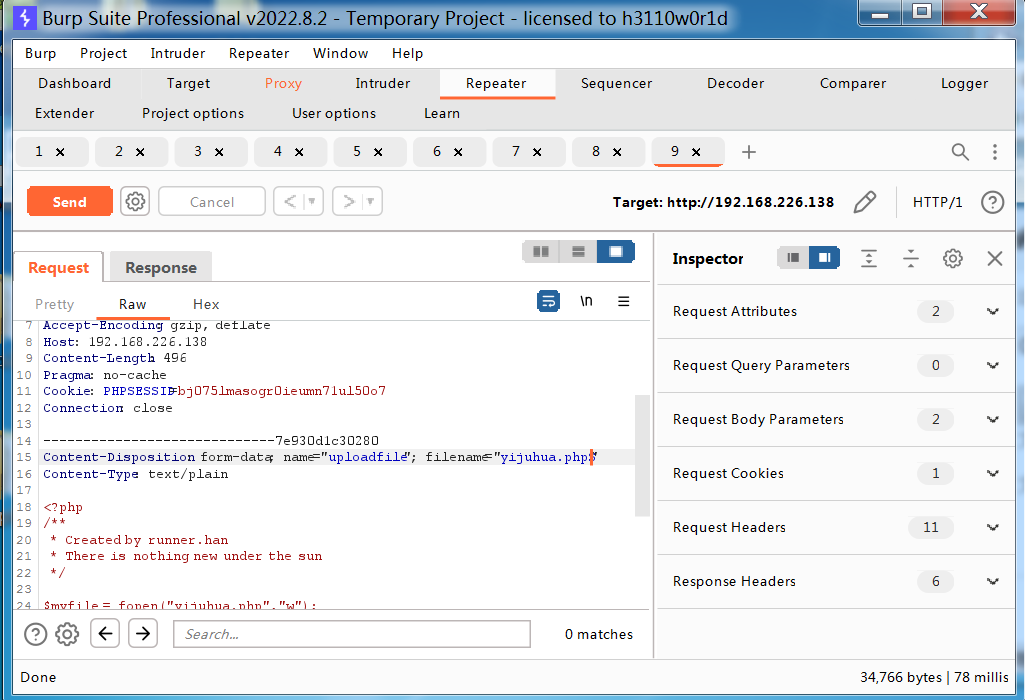
Task: Go back in request history
Action: [290, 201]
